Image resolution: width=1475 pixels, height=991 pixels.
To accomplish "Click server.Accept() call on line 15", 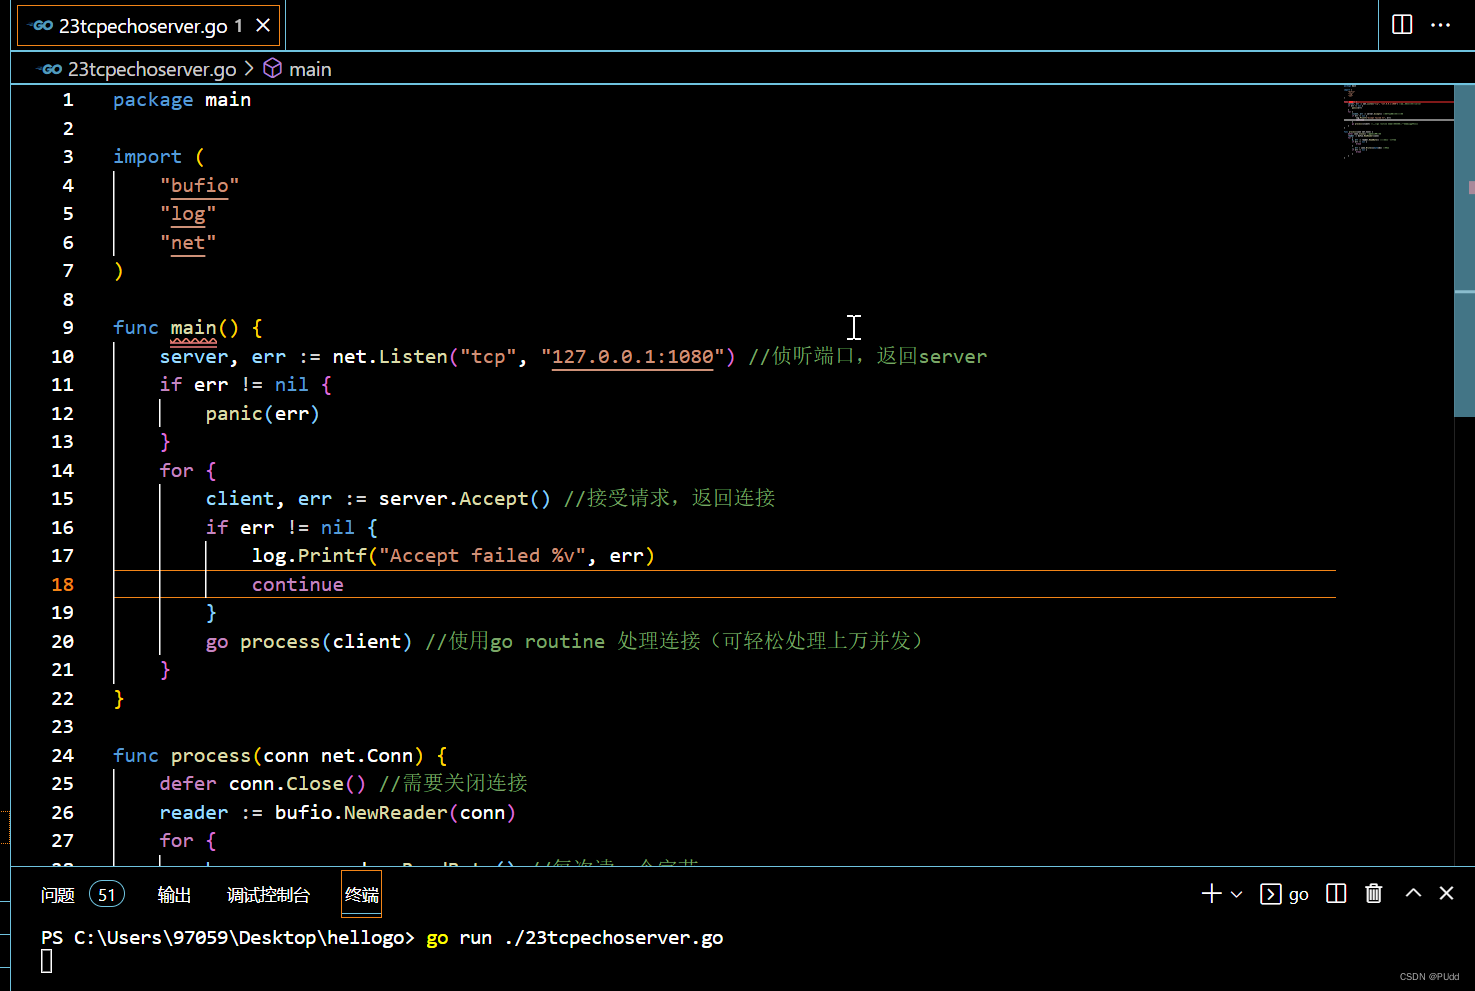I will click(465, 499).
